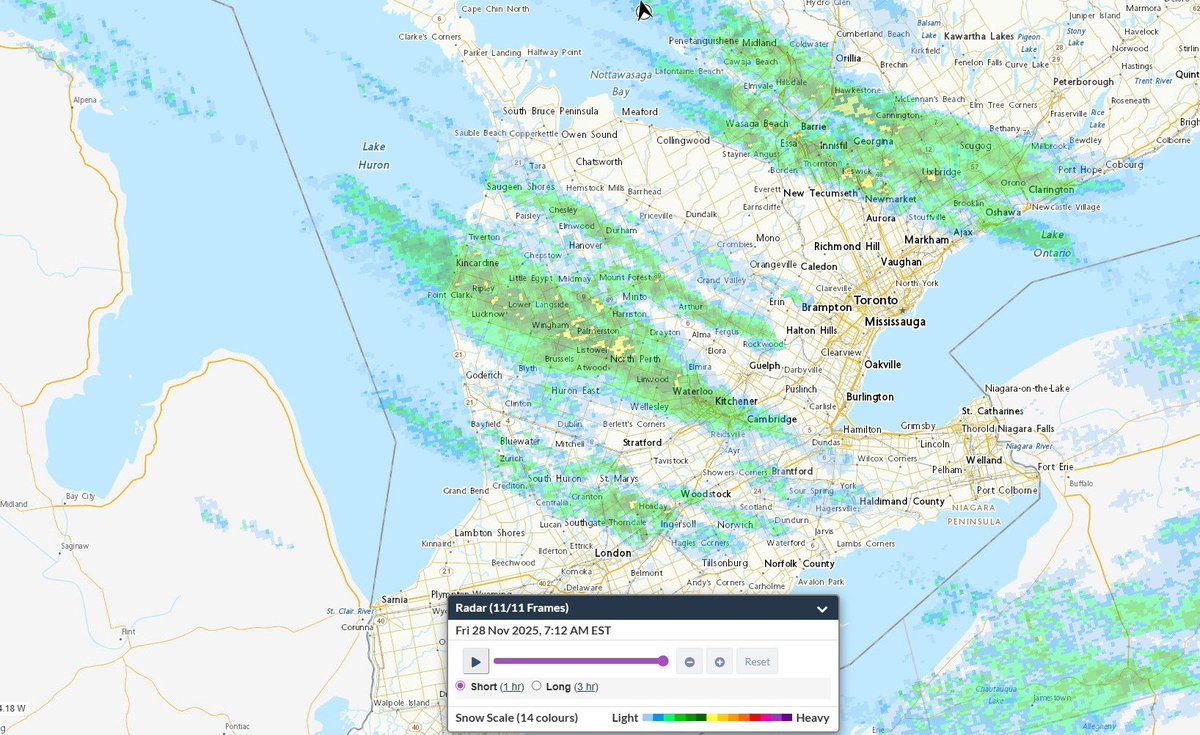This screenshot has height=735, width=1200.
Task: Click the Niagara Falls map label
Action: click(1026, 428)
